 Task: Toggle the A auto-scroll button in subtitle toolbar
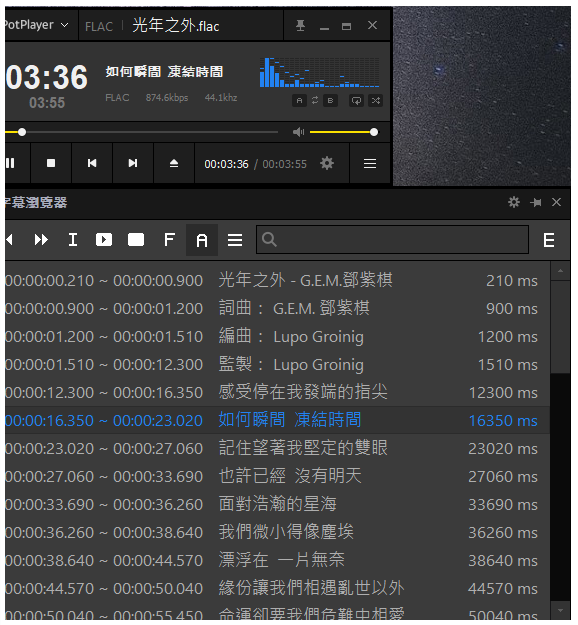(202, 240)
